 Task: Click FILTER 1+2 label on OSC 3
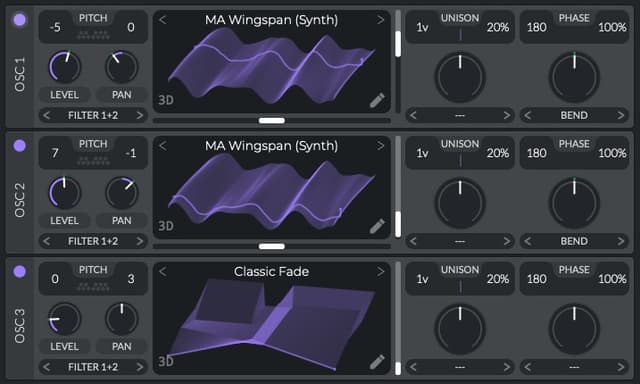(x=93, y=367)
